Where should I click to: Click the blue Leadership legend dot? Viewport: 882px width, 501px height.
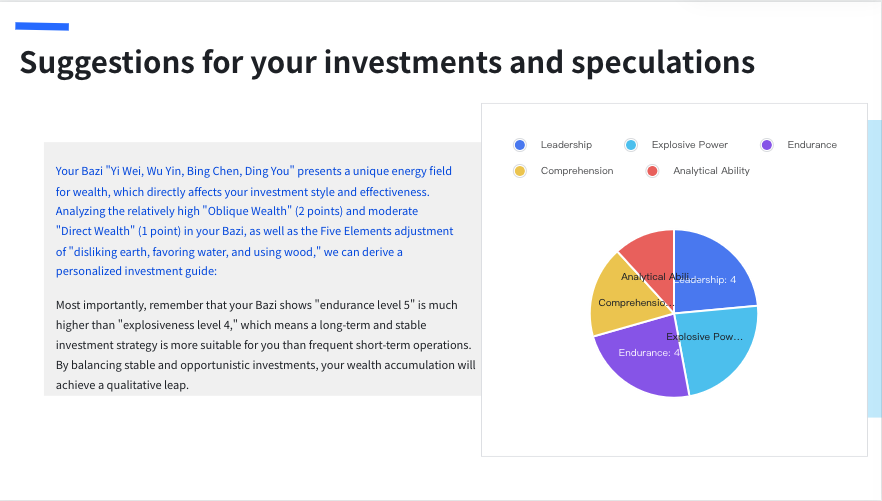[520, 145]
